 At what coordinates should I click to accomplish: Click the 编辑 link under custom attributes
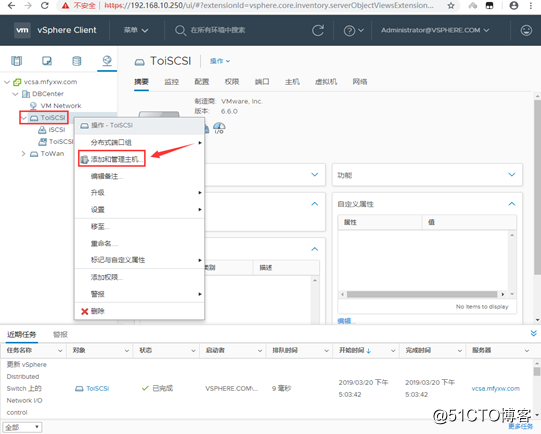346,321
